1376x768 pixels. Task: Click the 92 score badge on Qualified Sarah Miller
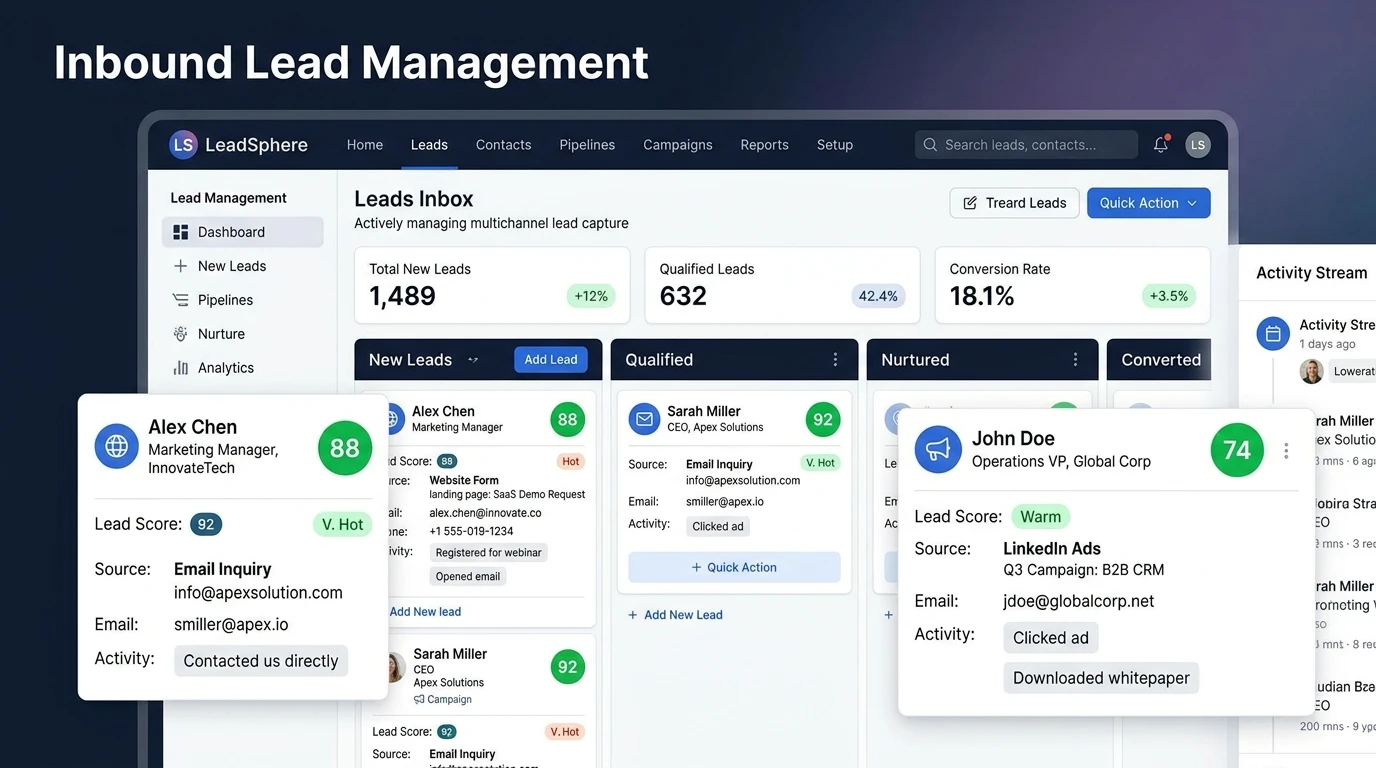tap(823, 420)
